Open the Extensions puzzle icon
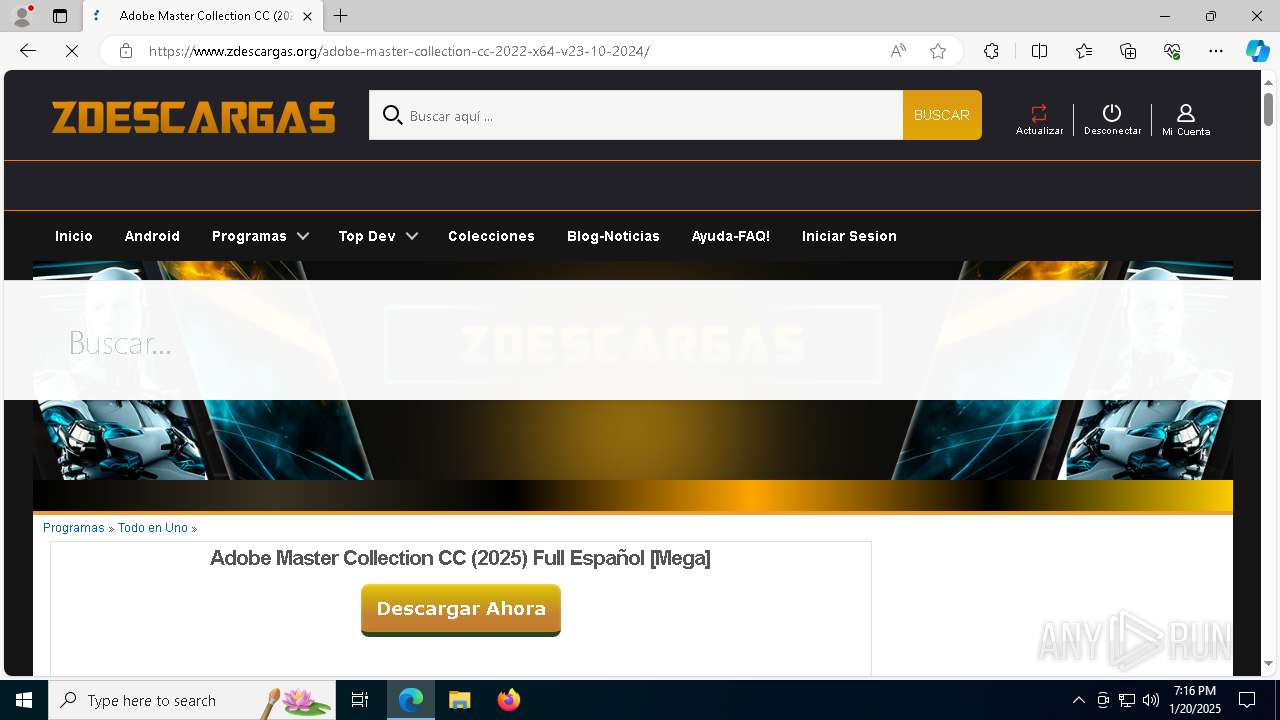This screenshot has height=720, width=1280. 991,51
